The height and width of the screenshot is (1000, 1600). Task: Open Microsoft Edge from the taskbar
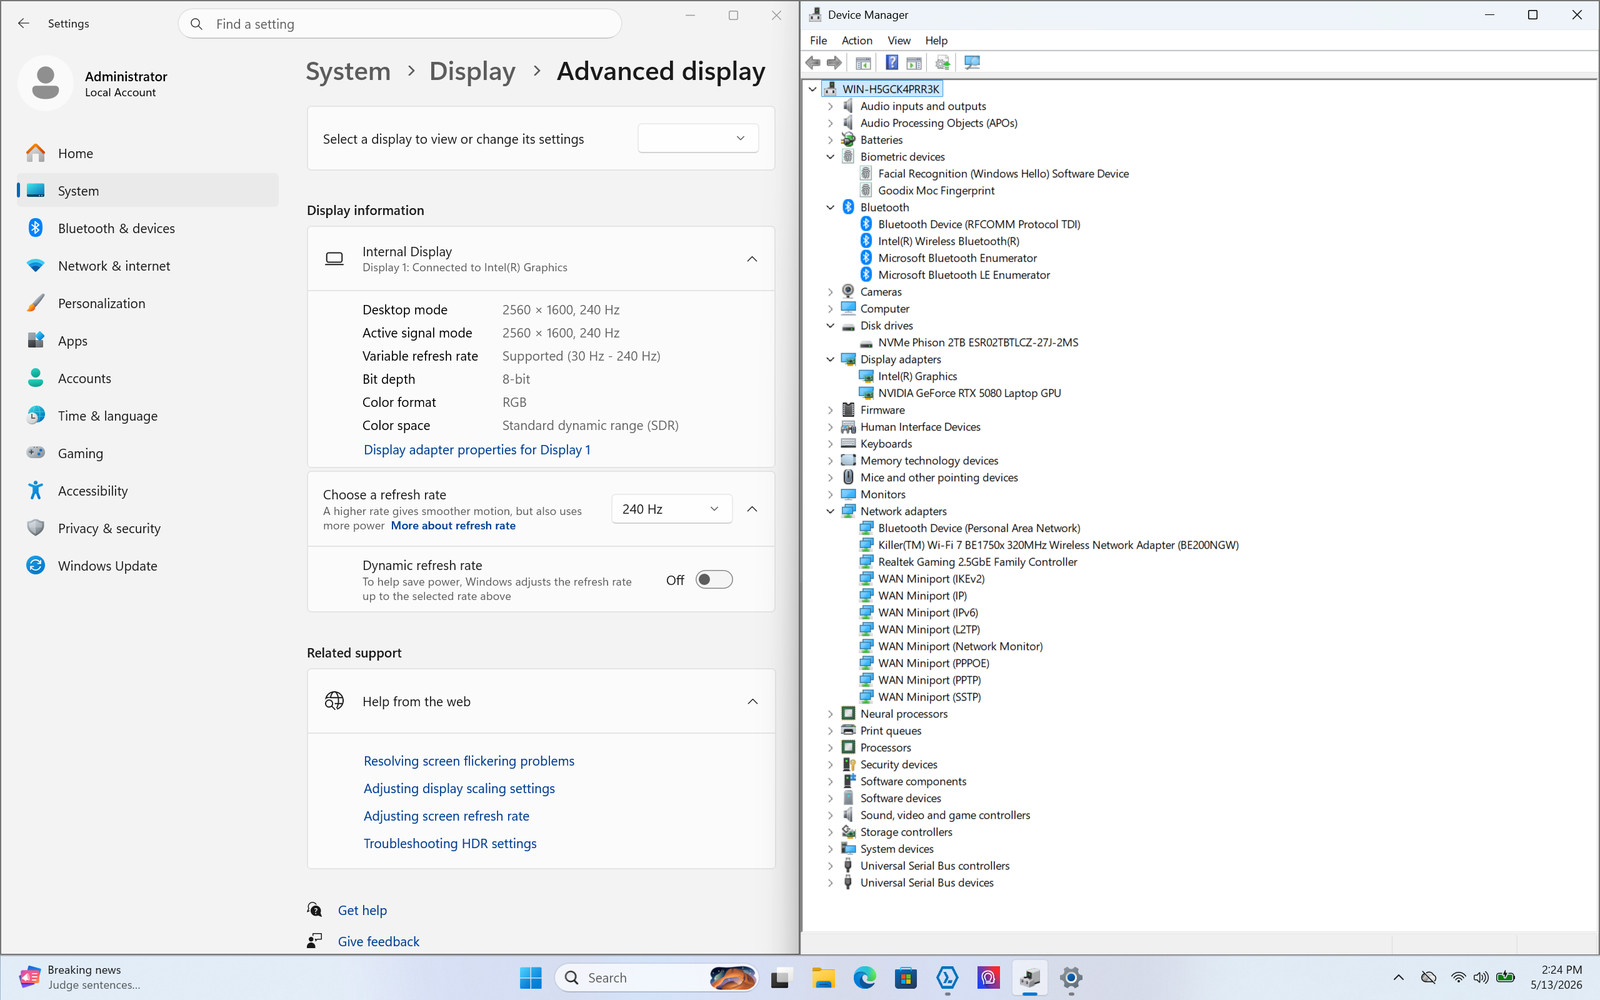point(865,978)
